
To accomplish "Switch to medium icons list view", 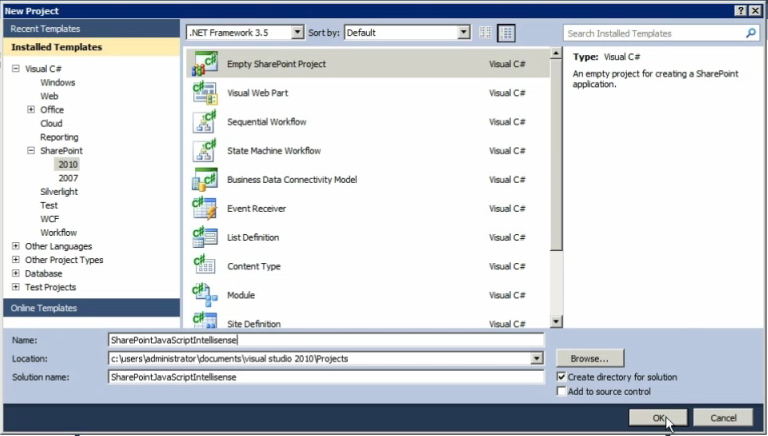I will (x=506, y=33).
